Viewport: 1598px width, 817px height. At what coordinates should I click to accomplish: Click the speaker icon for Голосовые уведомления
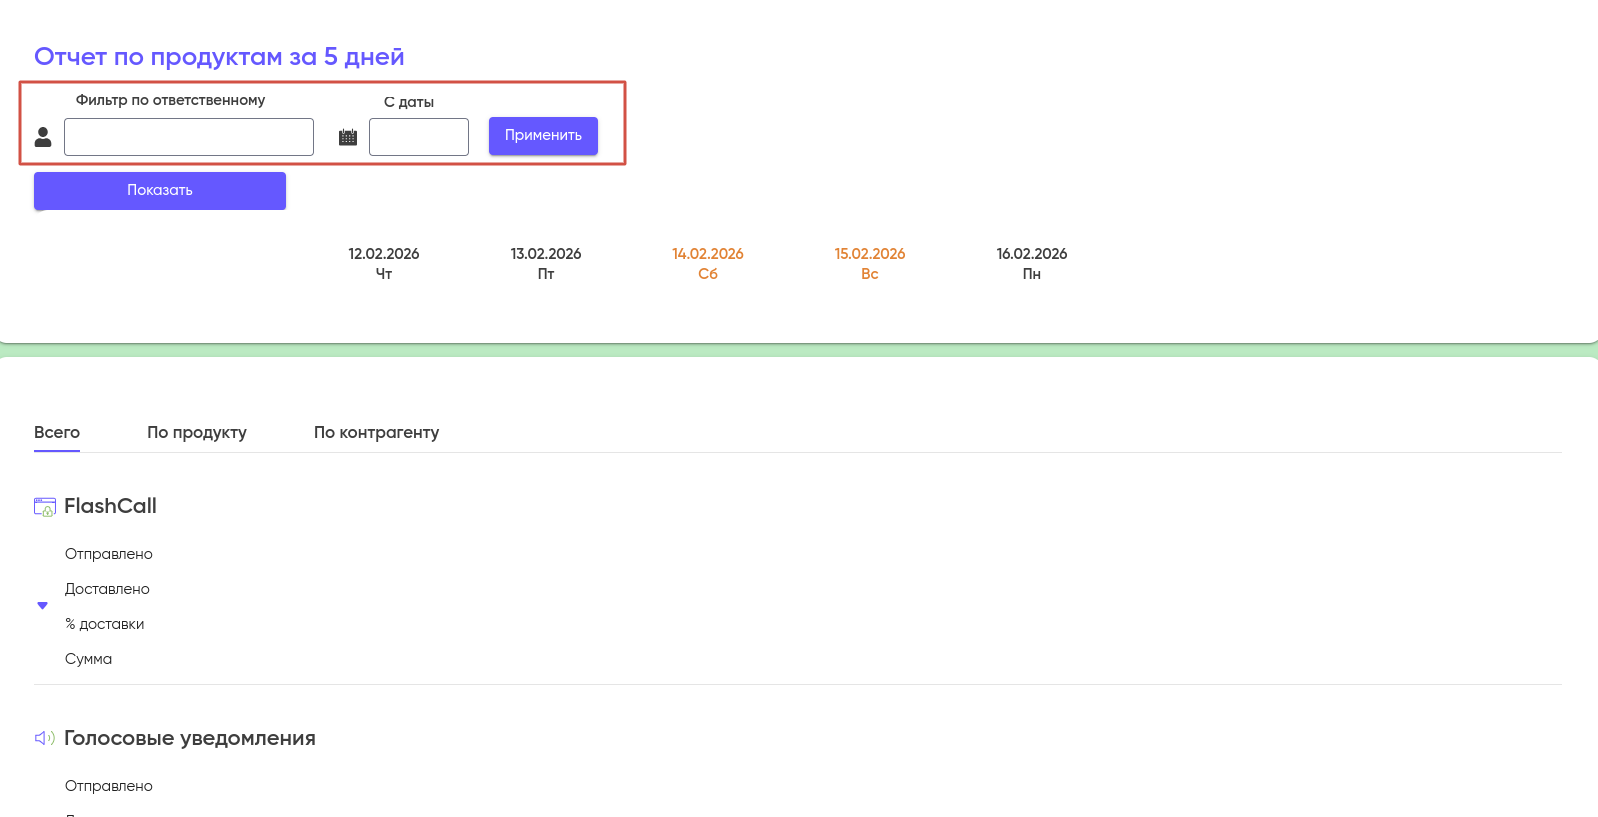(x=45, y=738)
